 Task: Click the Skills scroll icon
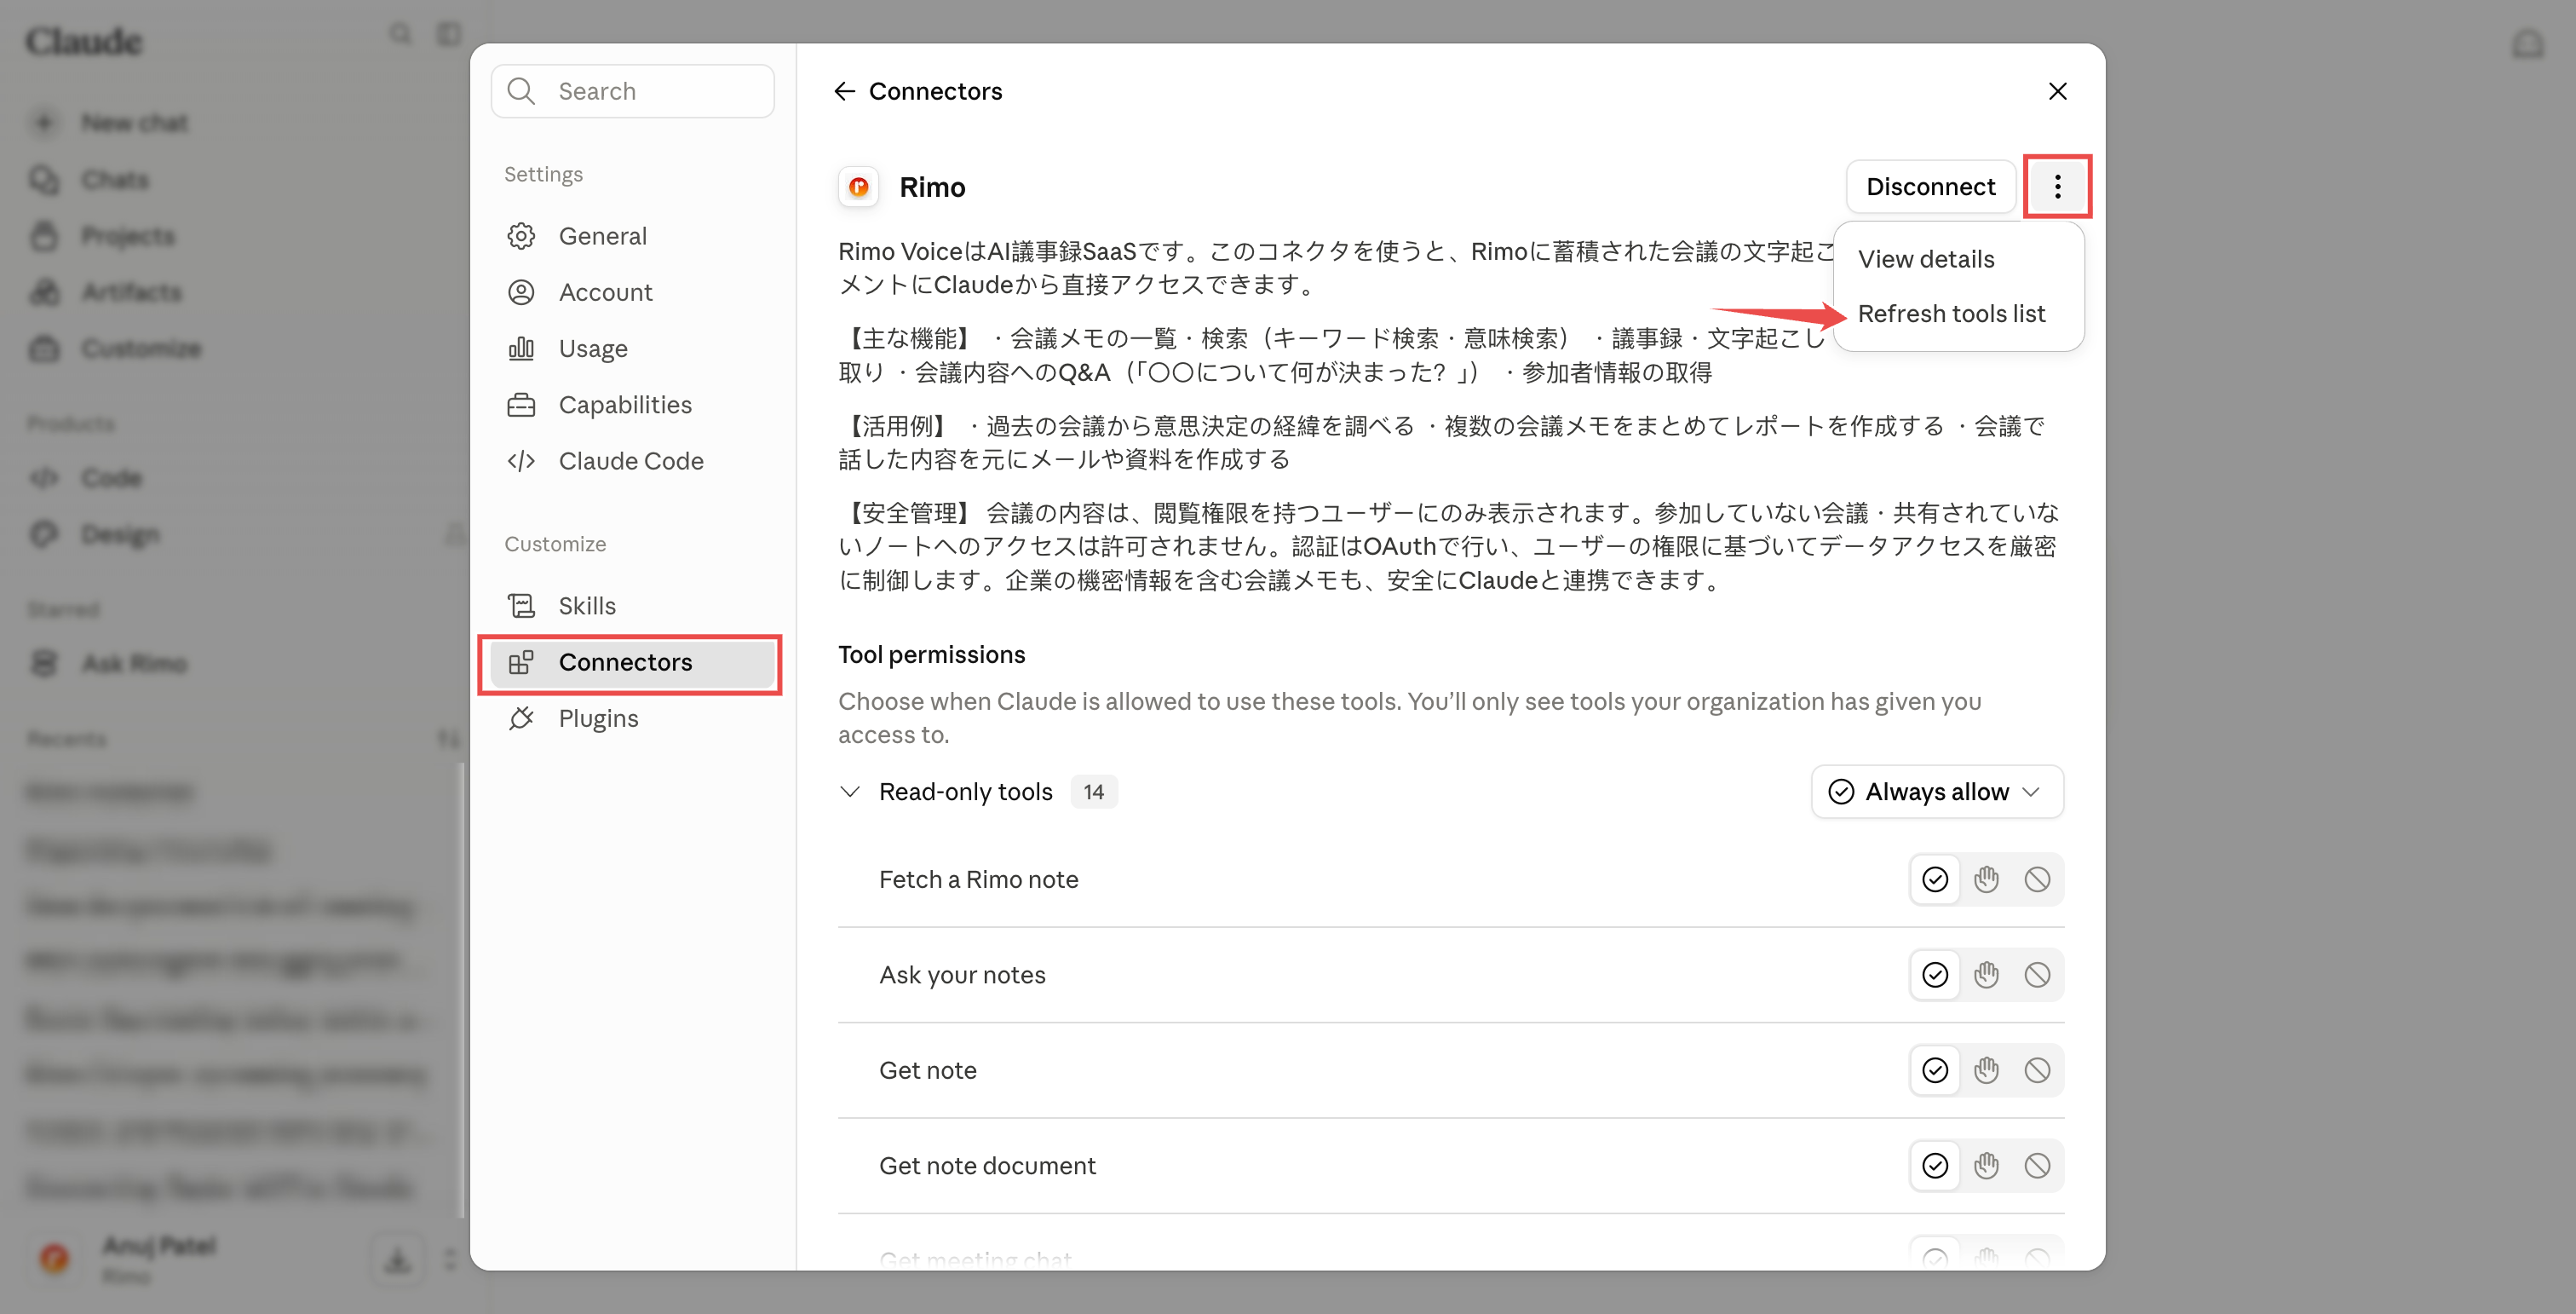tap(521, 606)
